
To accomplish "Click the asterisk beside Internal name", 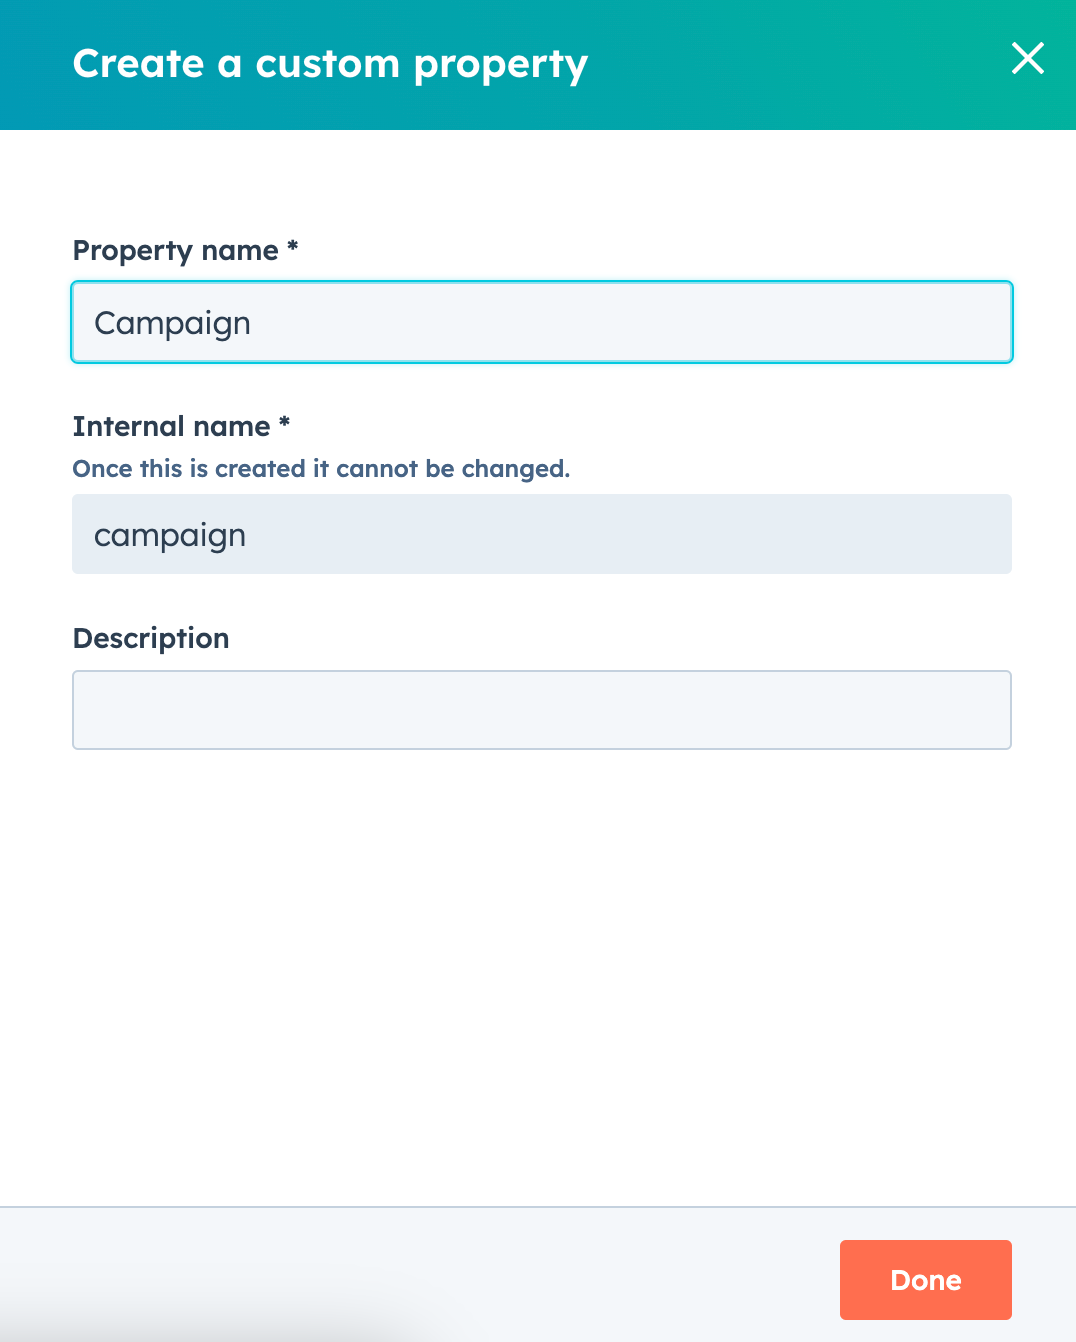I will pos(285,421).
